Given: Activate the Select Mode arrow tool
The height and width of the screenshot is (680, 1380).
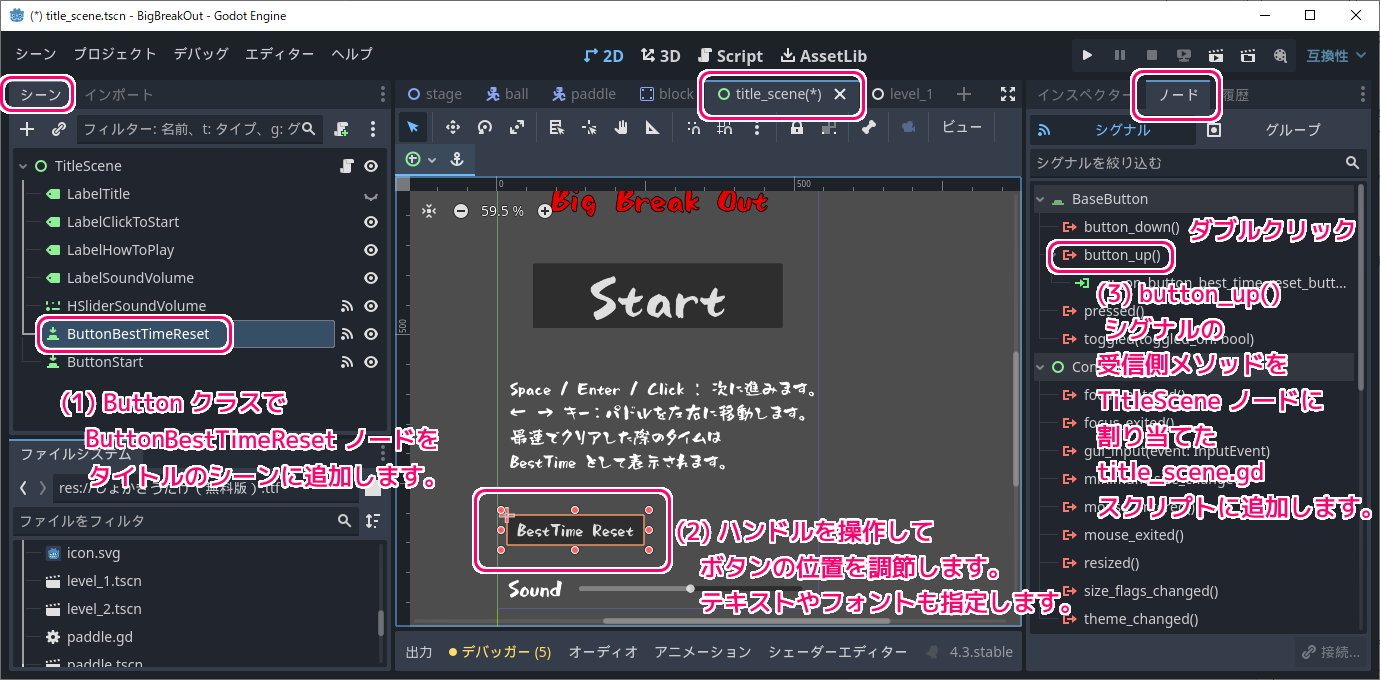Looking at the screenshot, I should click(413, 127).
